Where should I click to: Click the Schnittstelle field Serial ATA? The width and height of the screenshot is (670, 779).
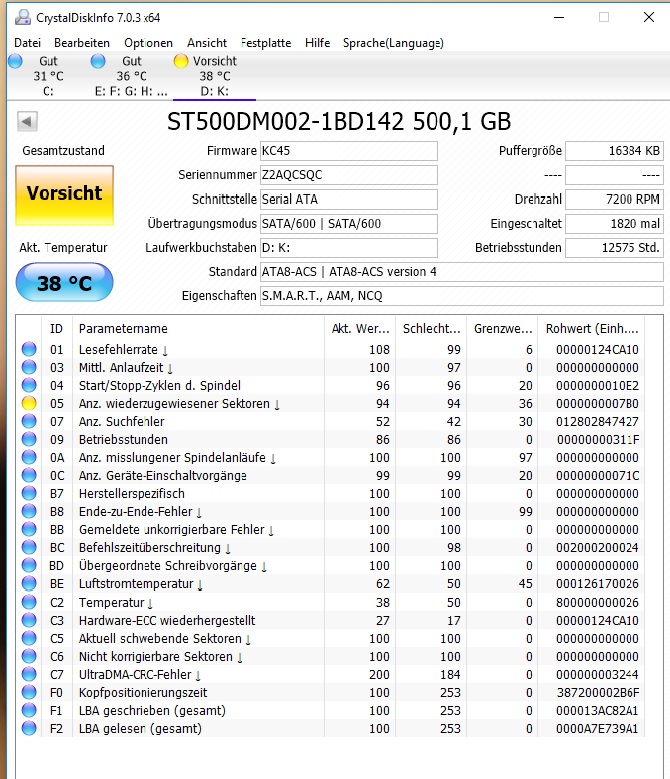coord(349,199)
